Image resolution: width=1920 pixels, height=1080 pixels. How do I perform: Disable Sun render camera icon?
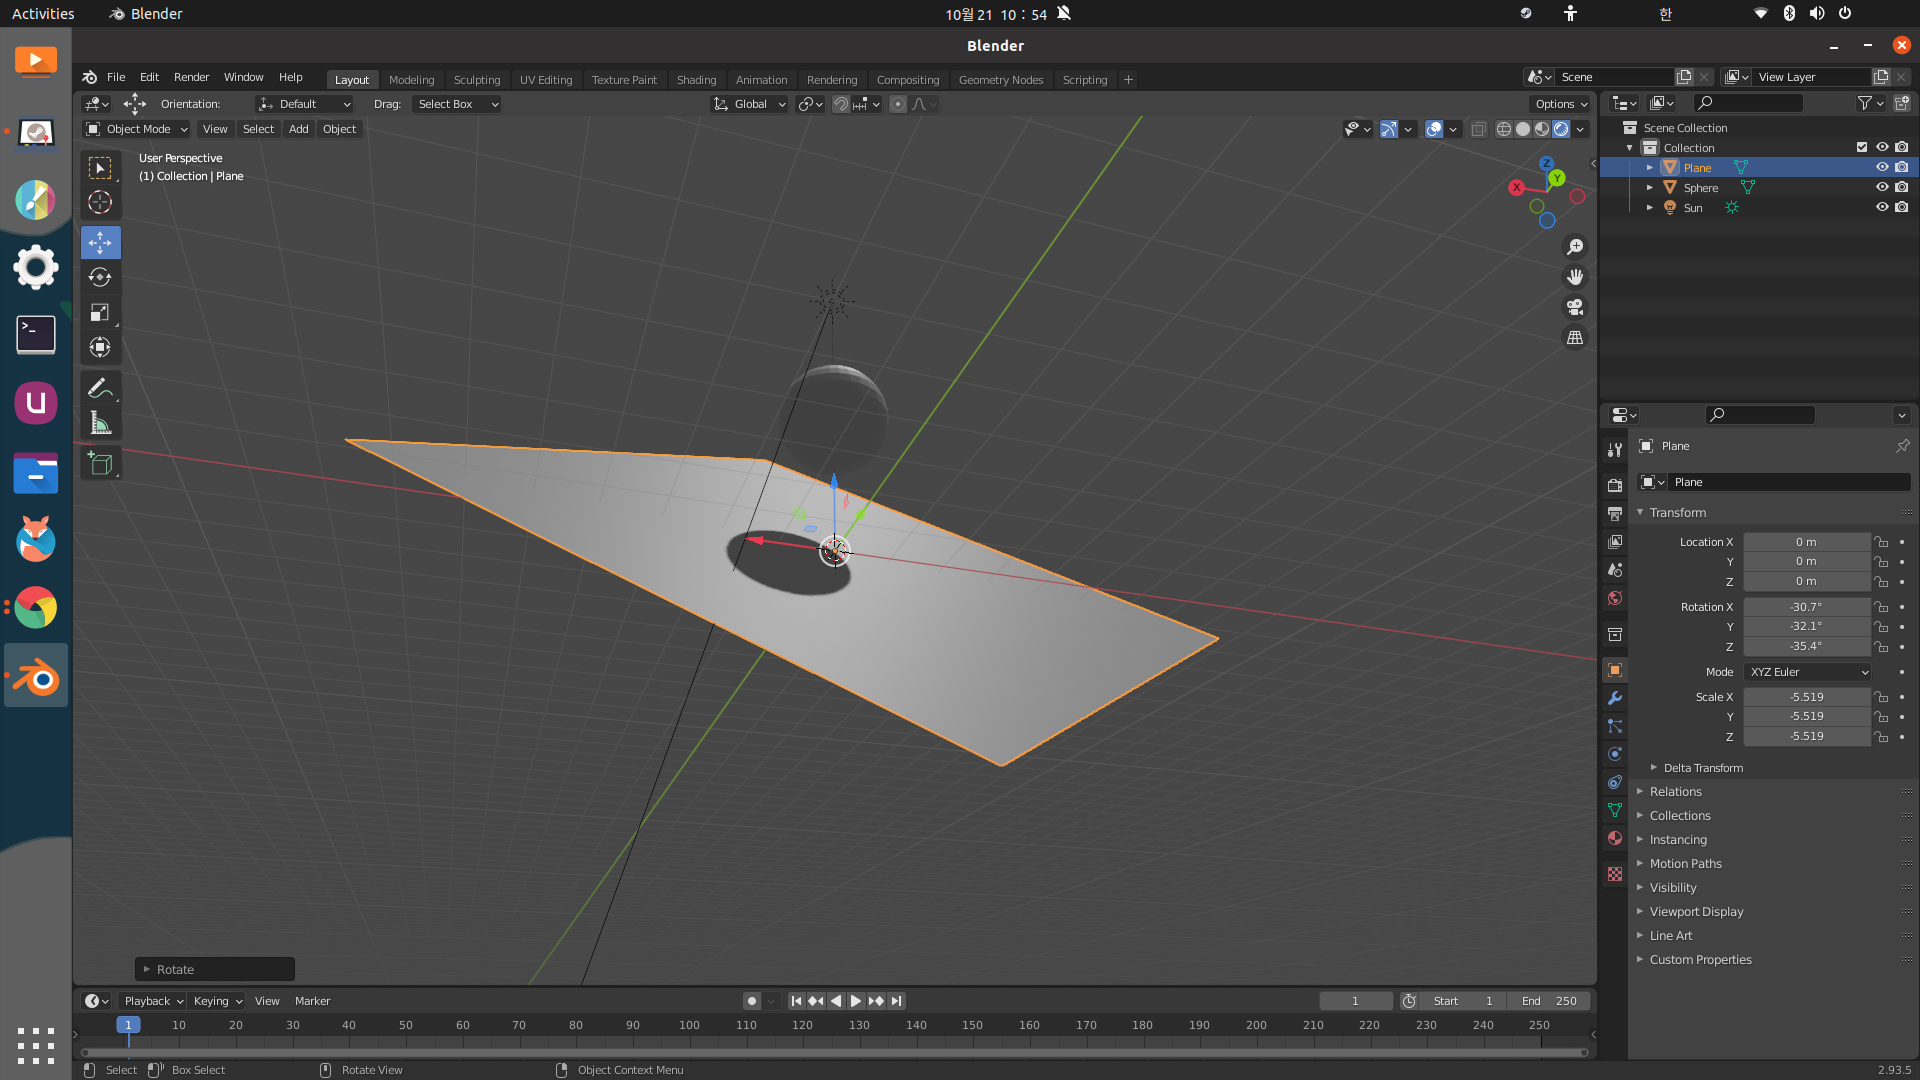pos(1901,208)
